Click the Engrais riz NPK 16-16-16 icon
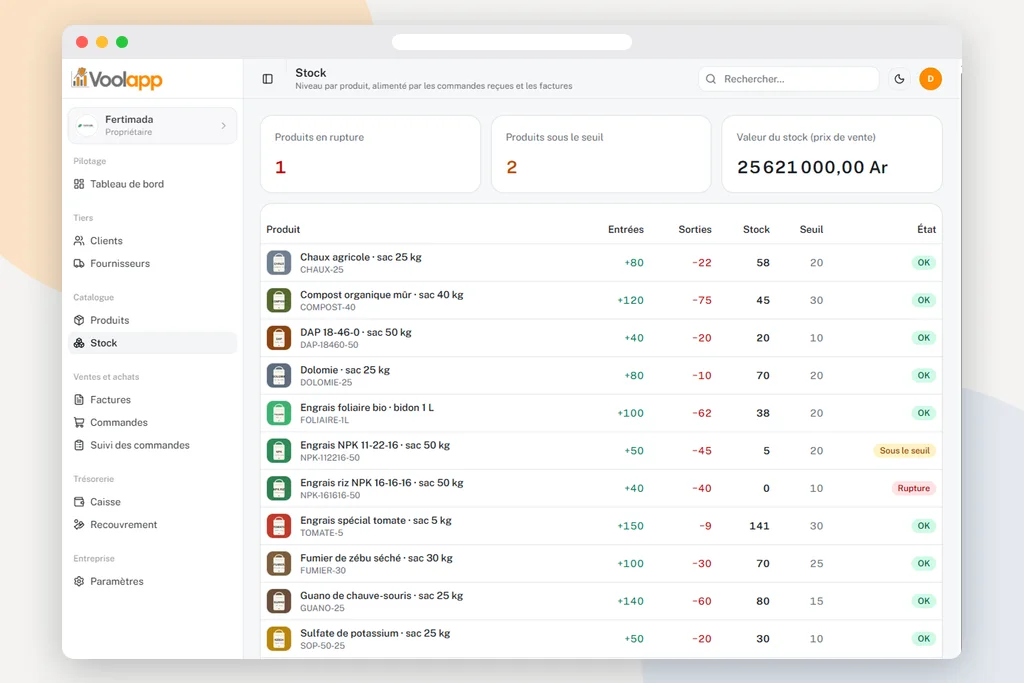The image size is (1024, 683). (279, 488)
